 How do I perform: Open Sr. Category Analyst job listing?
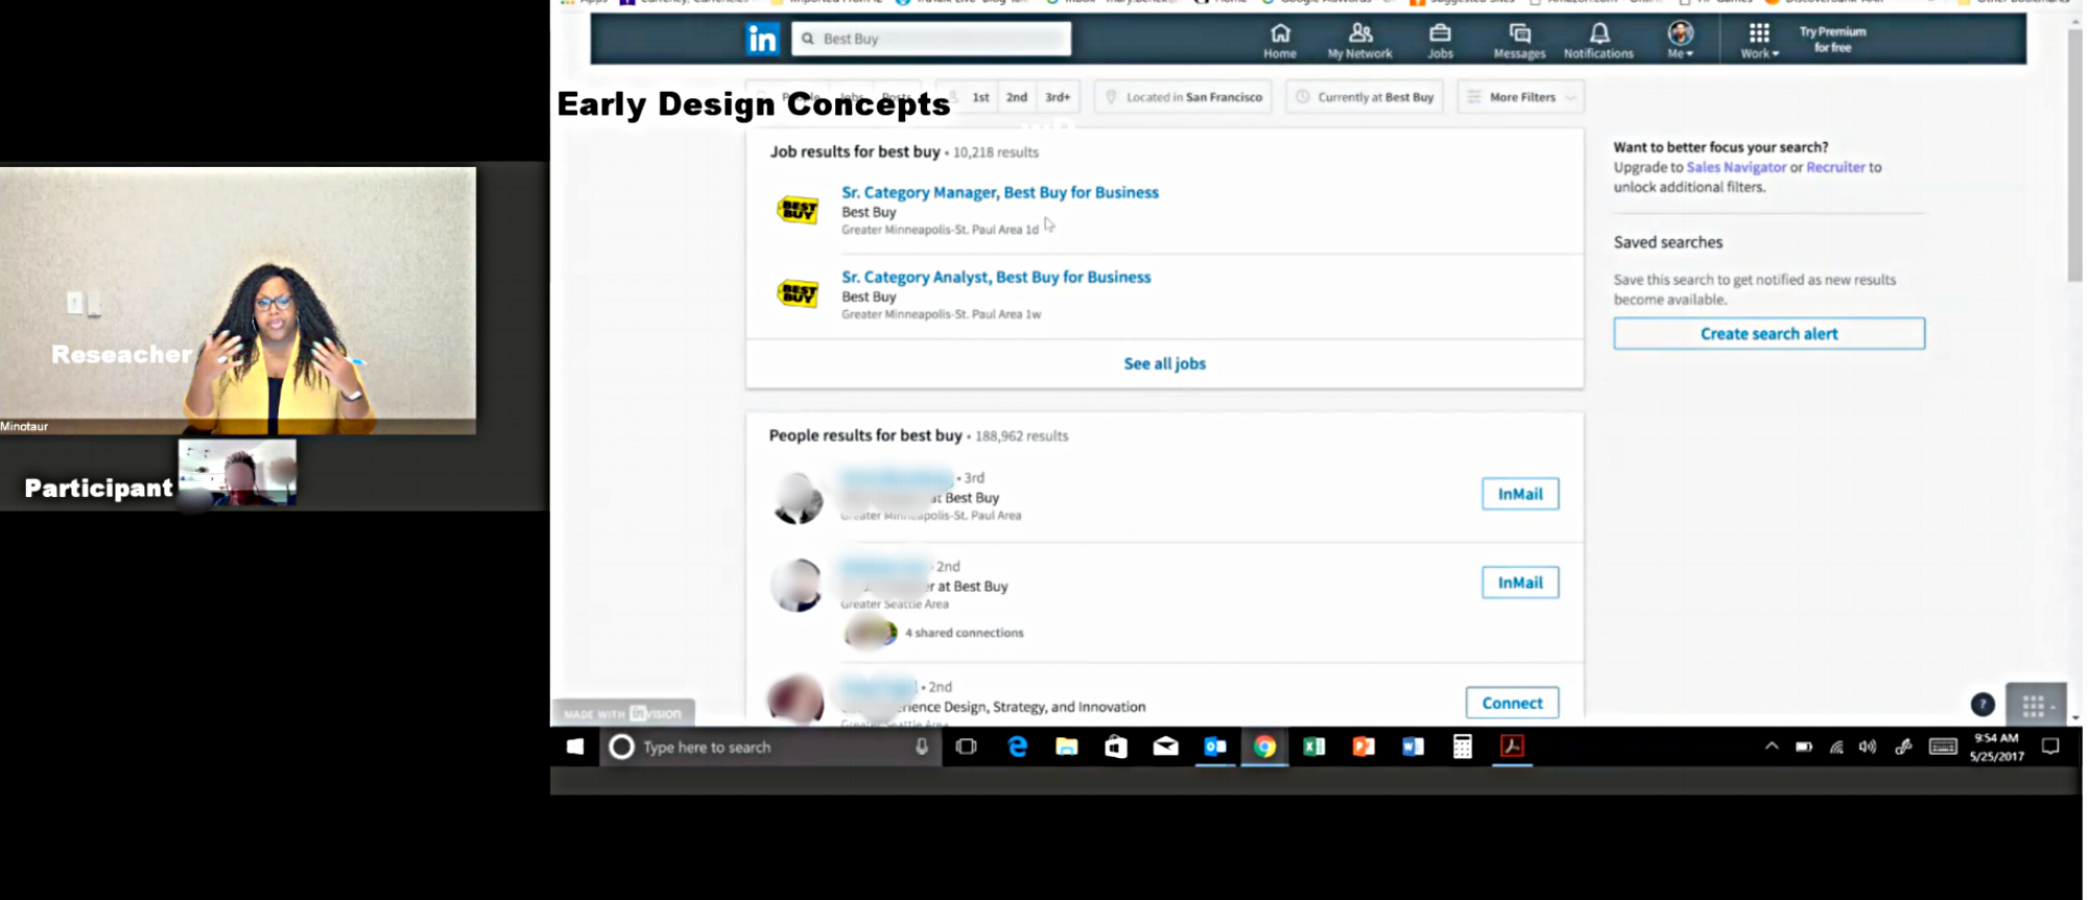coord(996,277)
